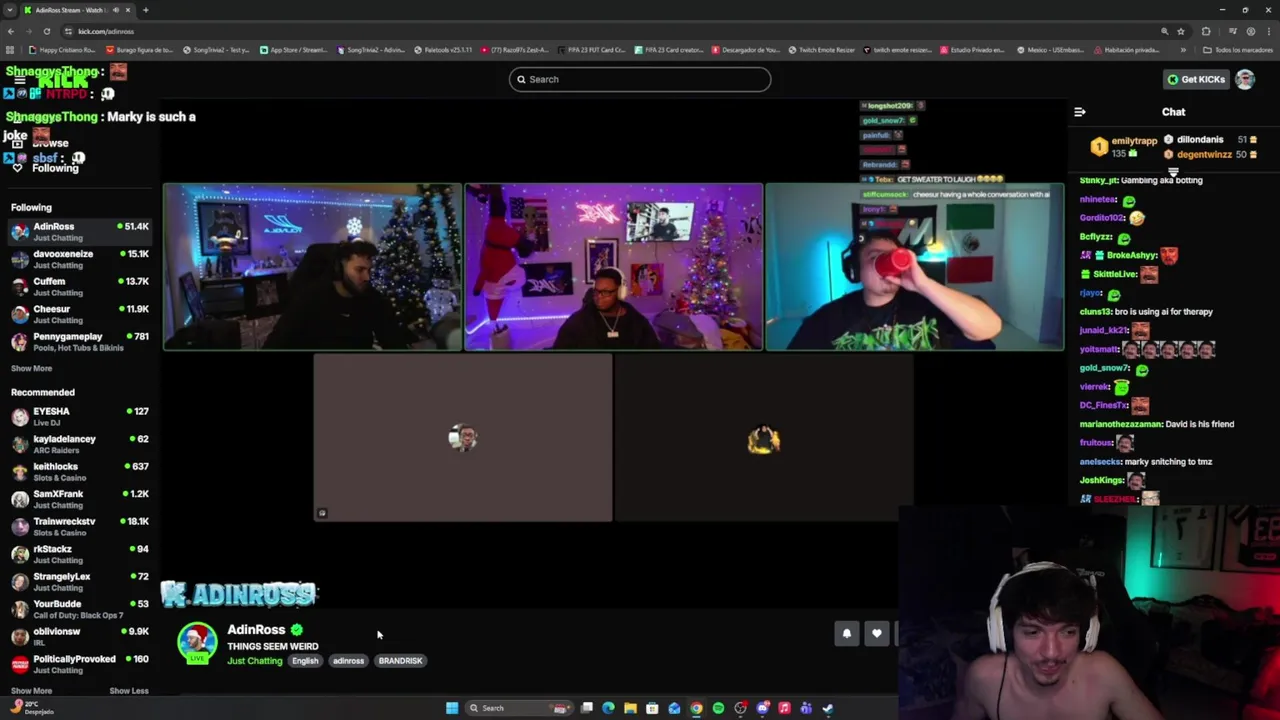
Task: Open Cheesur channel in sidebar
Action: pos(80,314)
